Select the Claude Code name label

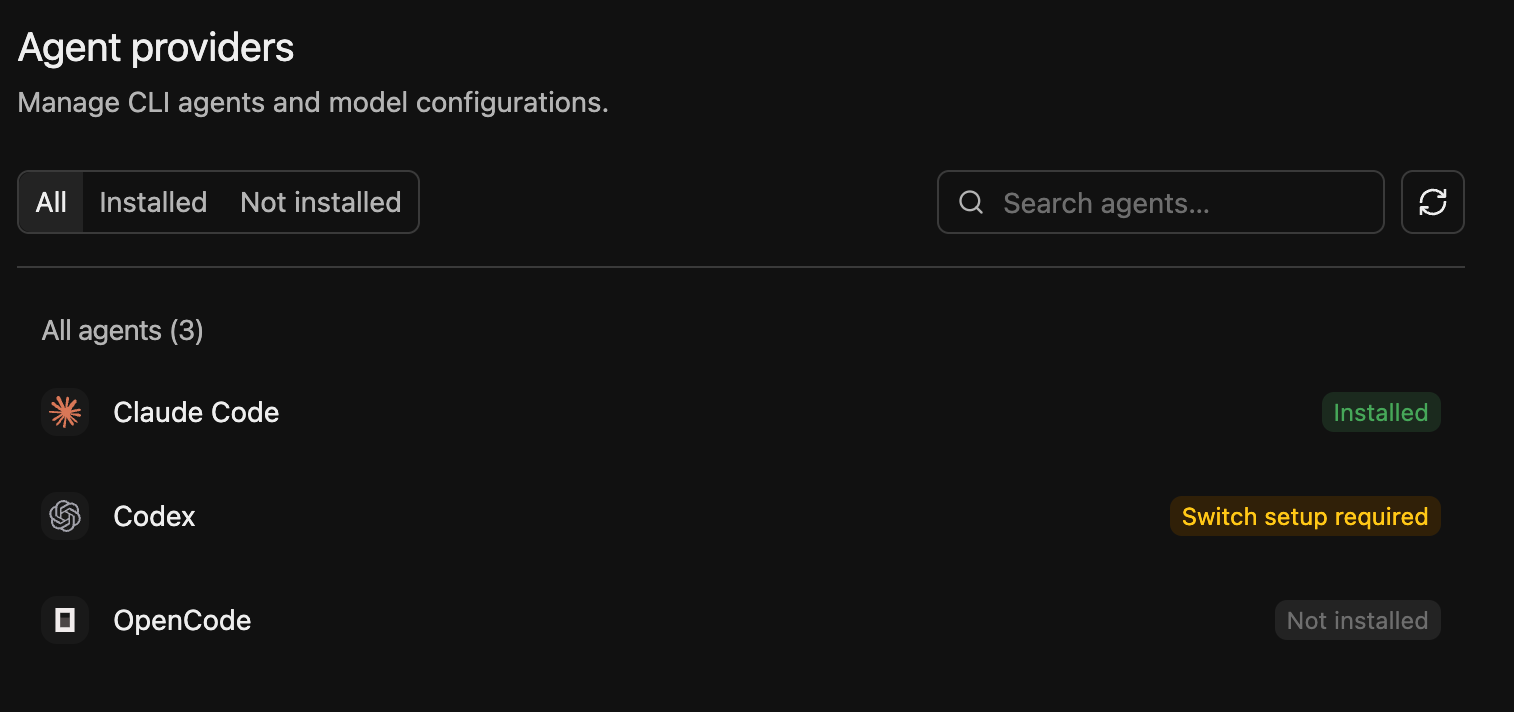[x=196, y=412]
